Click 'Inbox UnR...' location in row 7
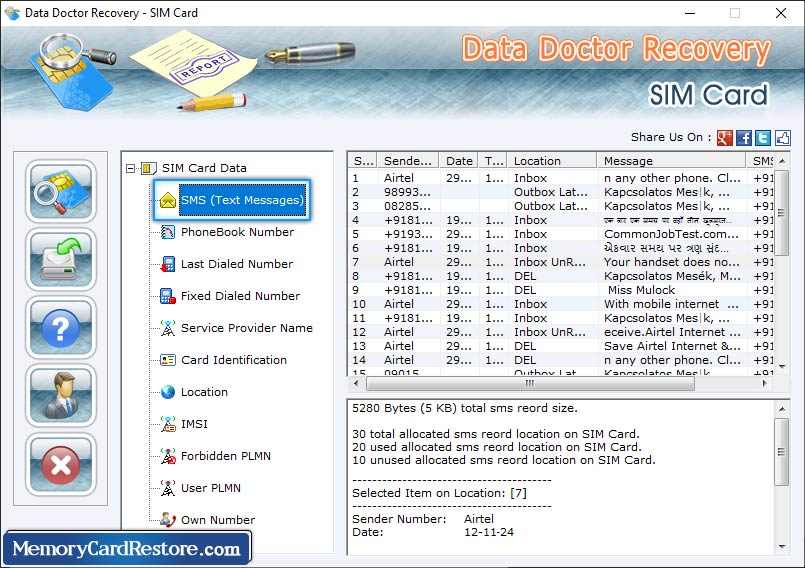Screen dimensions: 805x568 [x=550, y=262]
